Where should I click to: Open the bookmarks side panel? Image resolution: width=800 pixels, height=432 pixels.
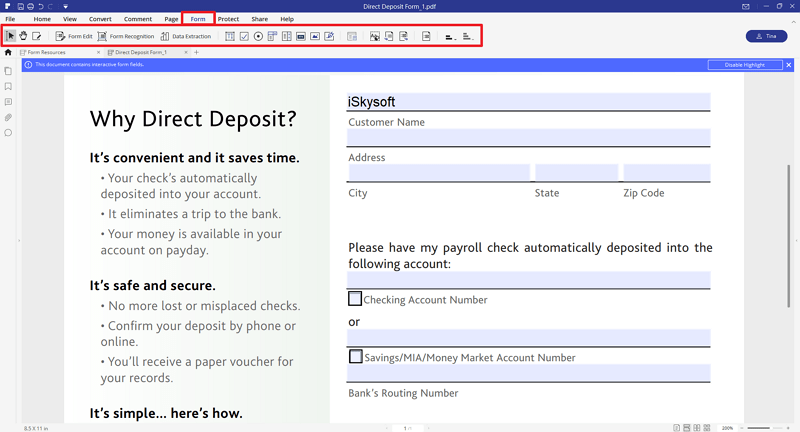click(x=8, y=86)
